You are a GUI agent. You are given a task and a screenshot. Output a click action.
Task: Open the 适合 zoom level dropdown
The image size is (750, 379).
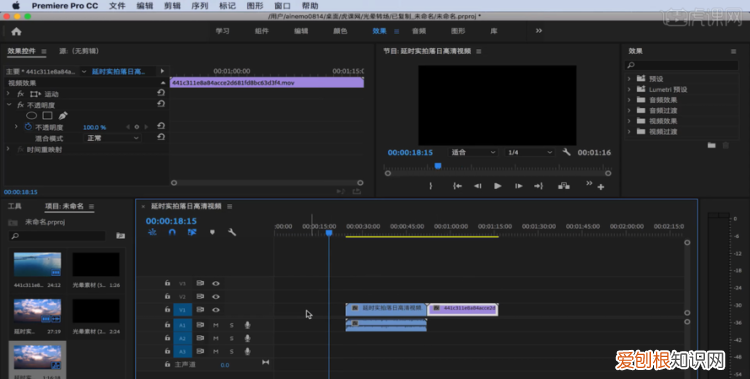[473, 152]
